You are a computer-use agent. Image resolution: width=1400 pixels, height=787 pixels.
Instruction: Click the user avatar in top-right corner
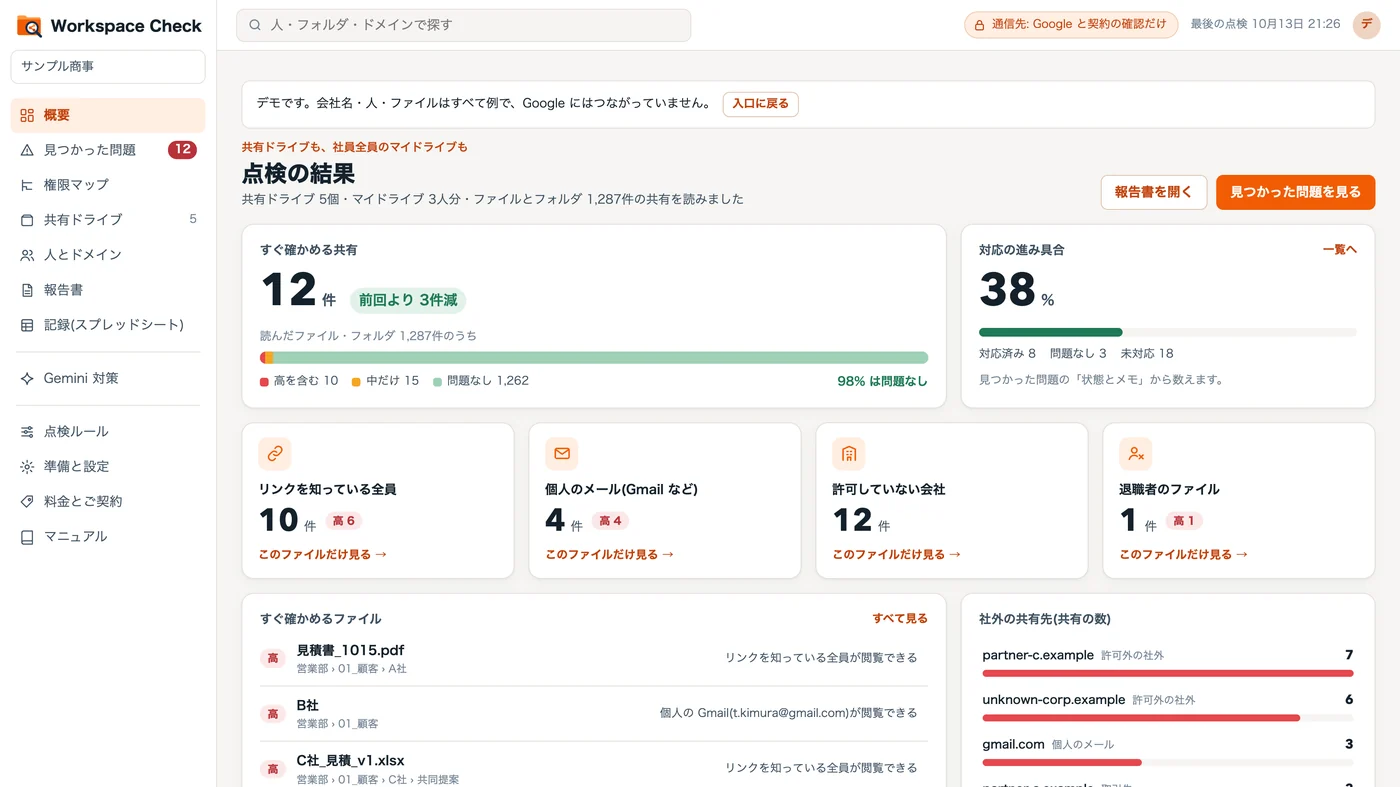click(x=1366, y=25)
